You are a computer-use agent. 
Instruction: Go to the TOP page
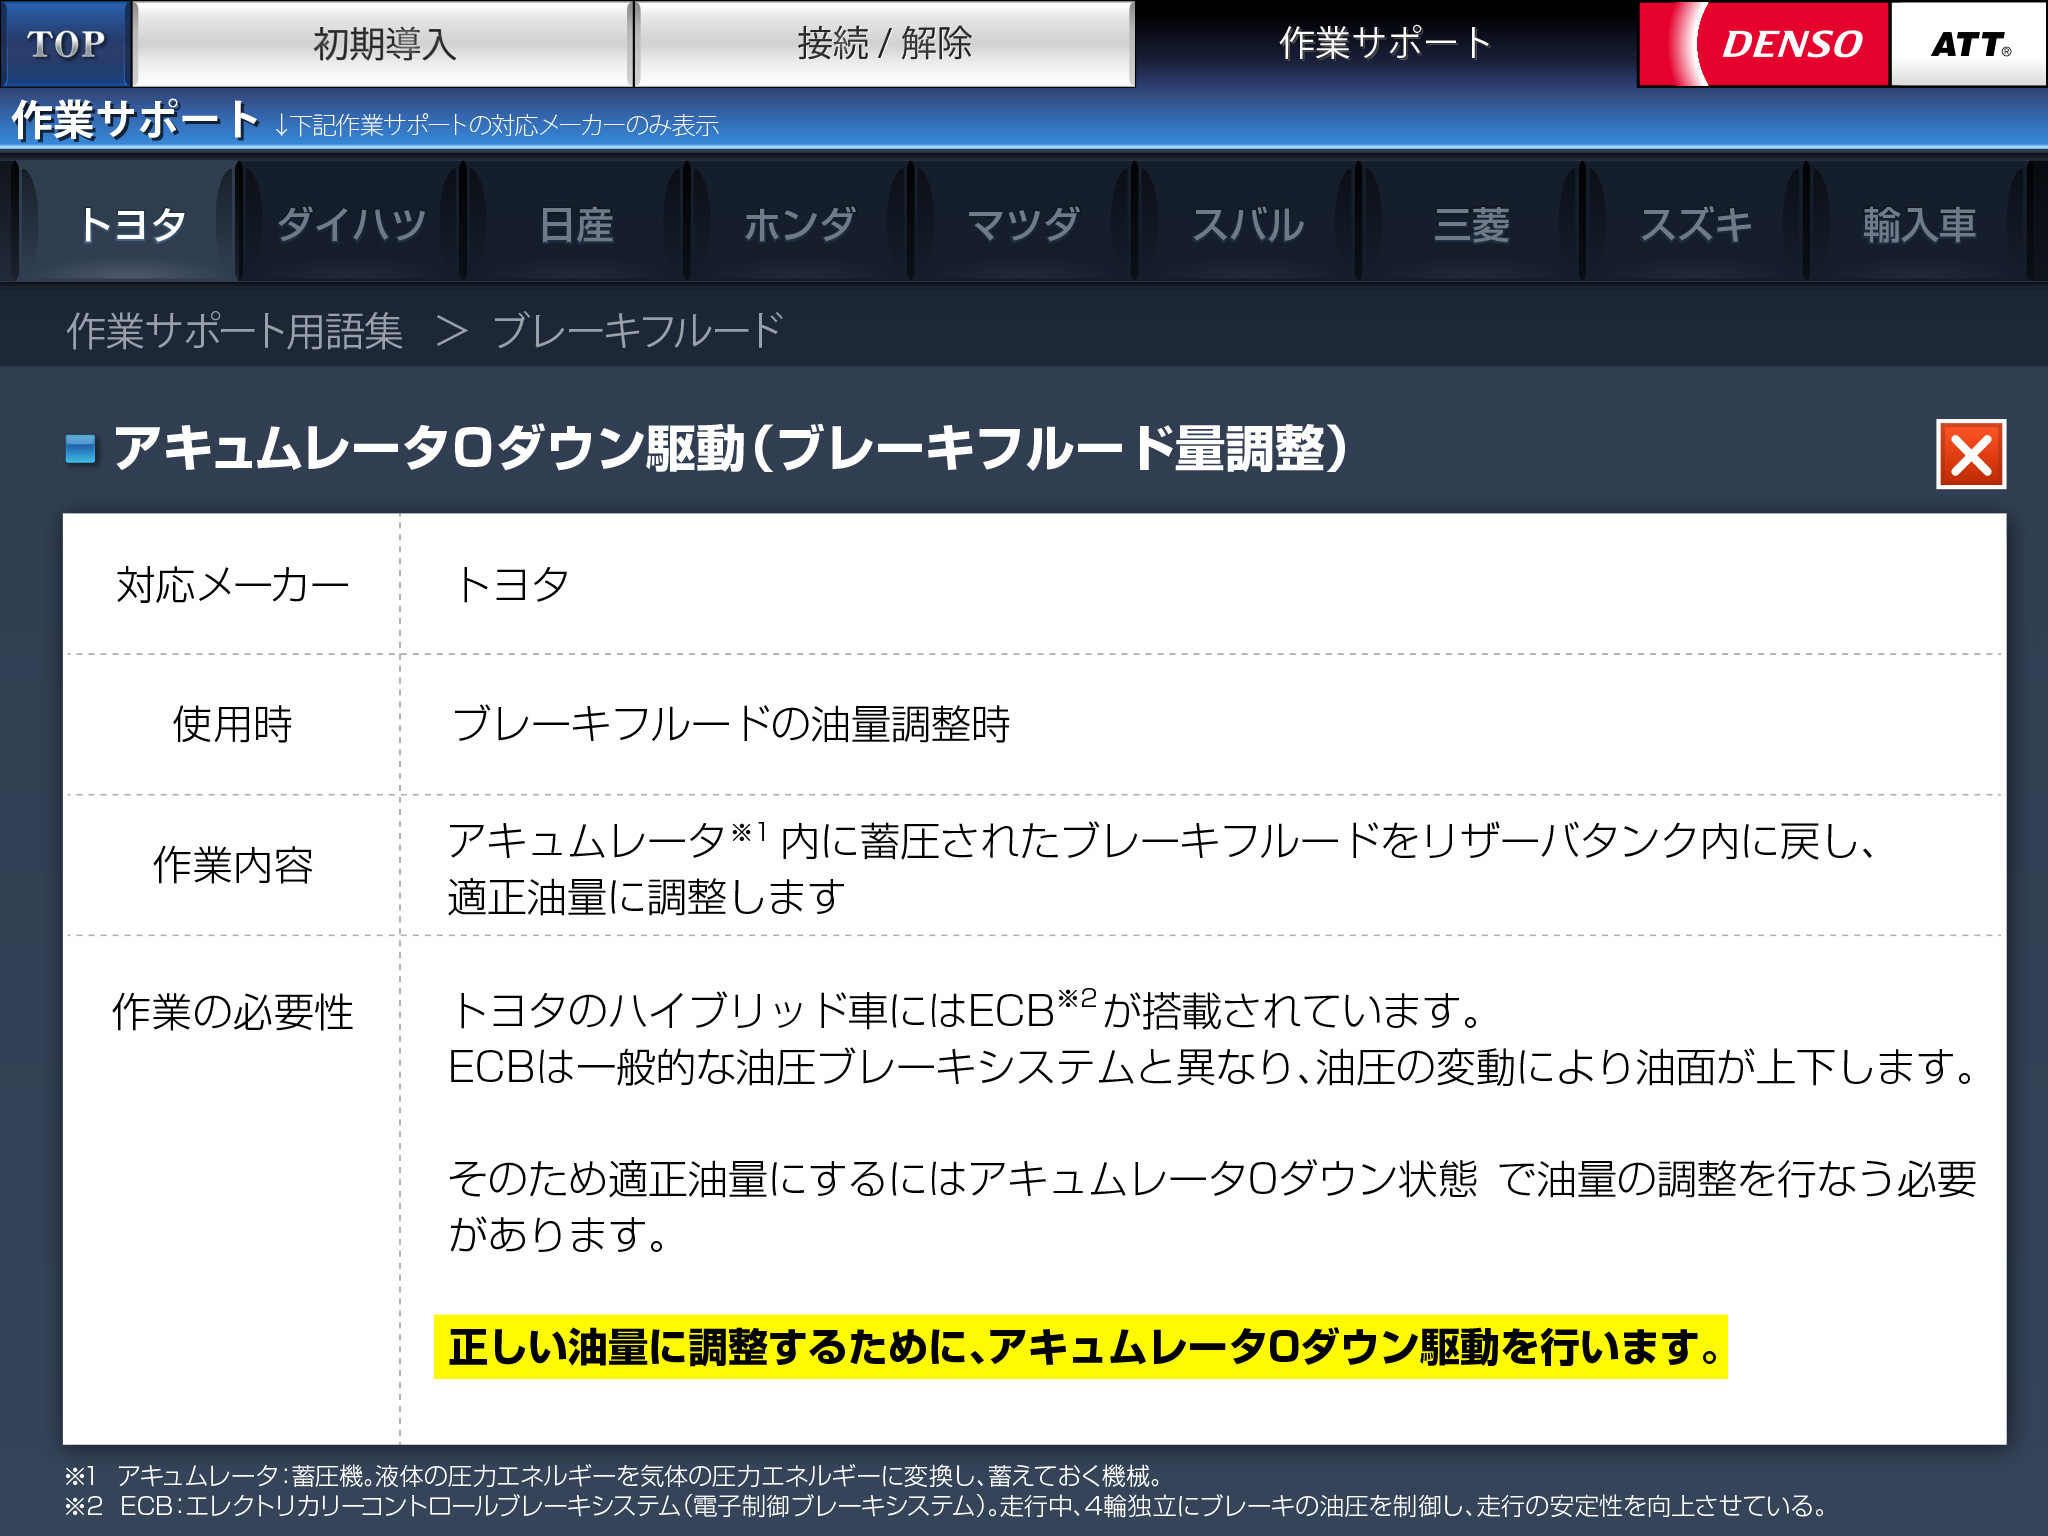66,44
